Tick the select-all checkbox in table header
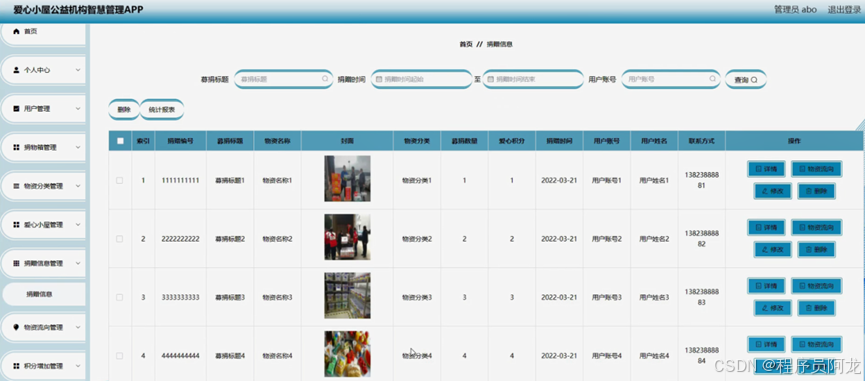 click(x=120, y=141)
